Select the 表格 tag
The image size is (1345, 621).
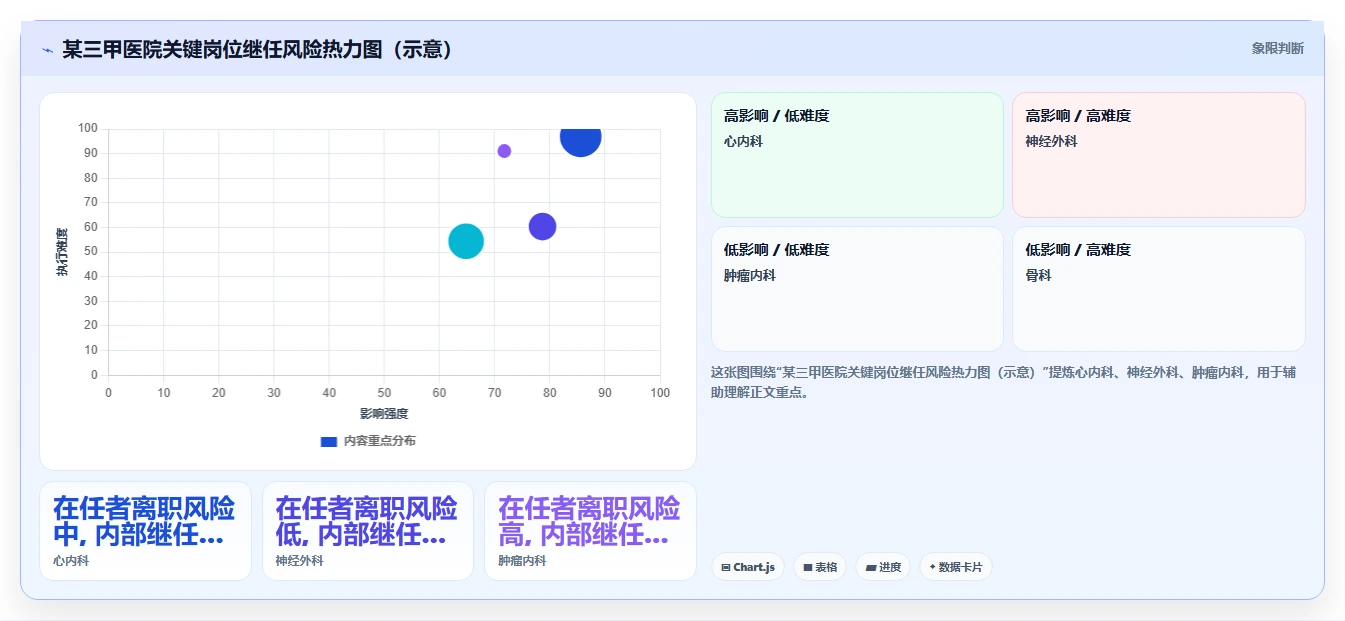[x=820, y=567]
